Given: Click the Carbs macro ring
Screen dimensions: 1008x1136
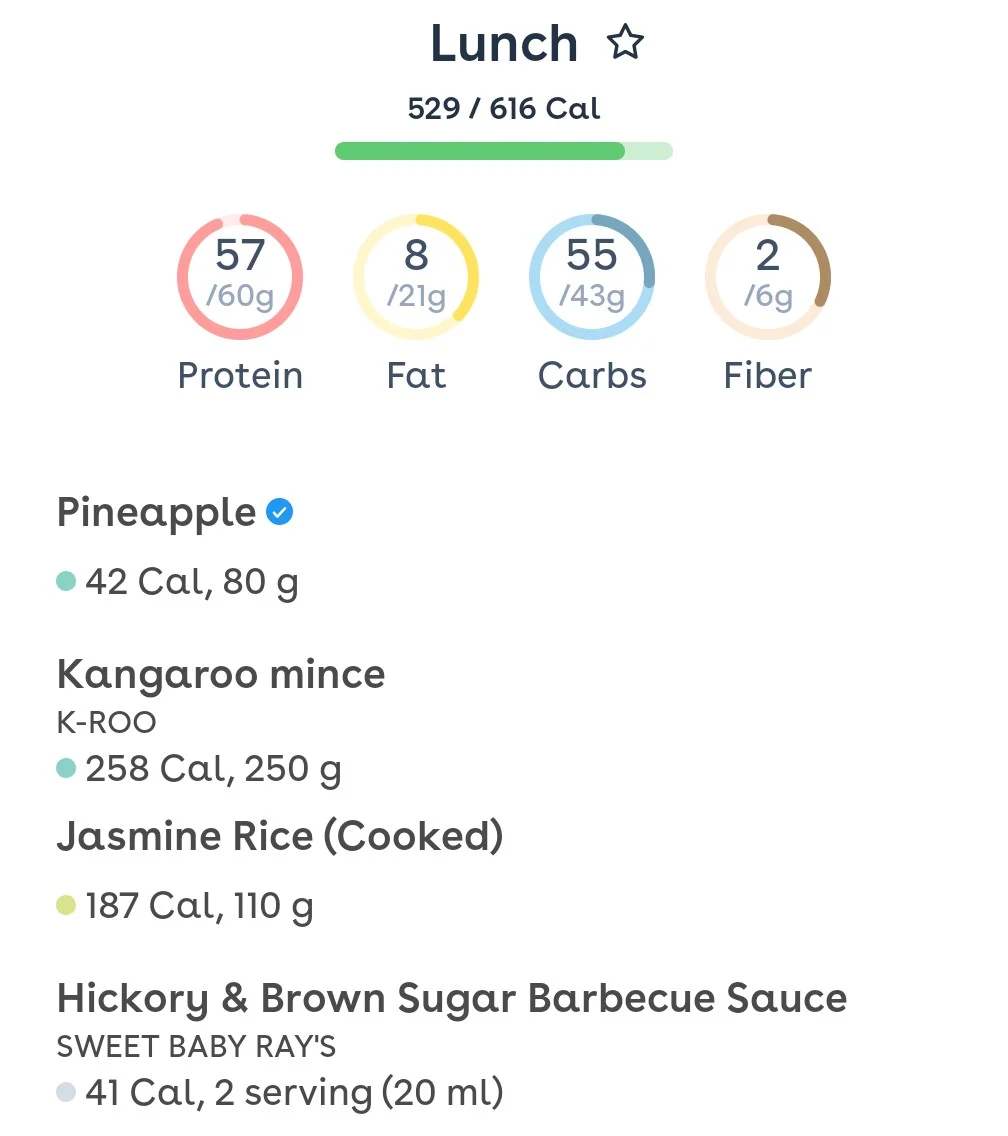Looking at the screenshot, I should (592, 277).
